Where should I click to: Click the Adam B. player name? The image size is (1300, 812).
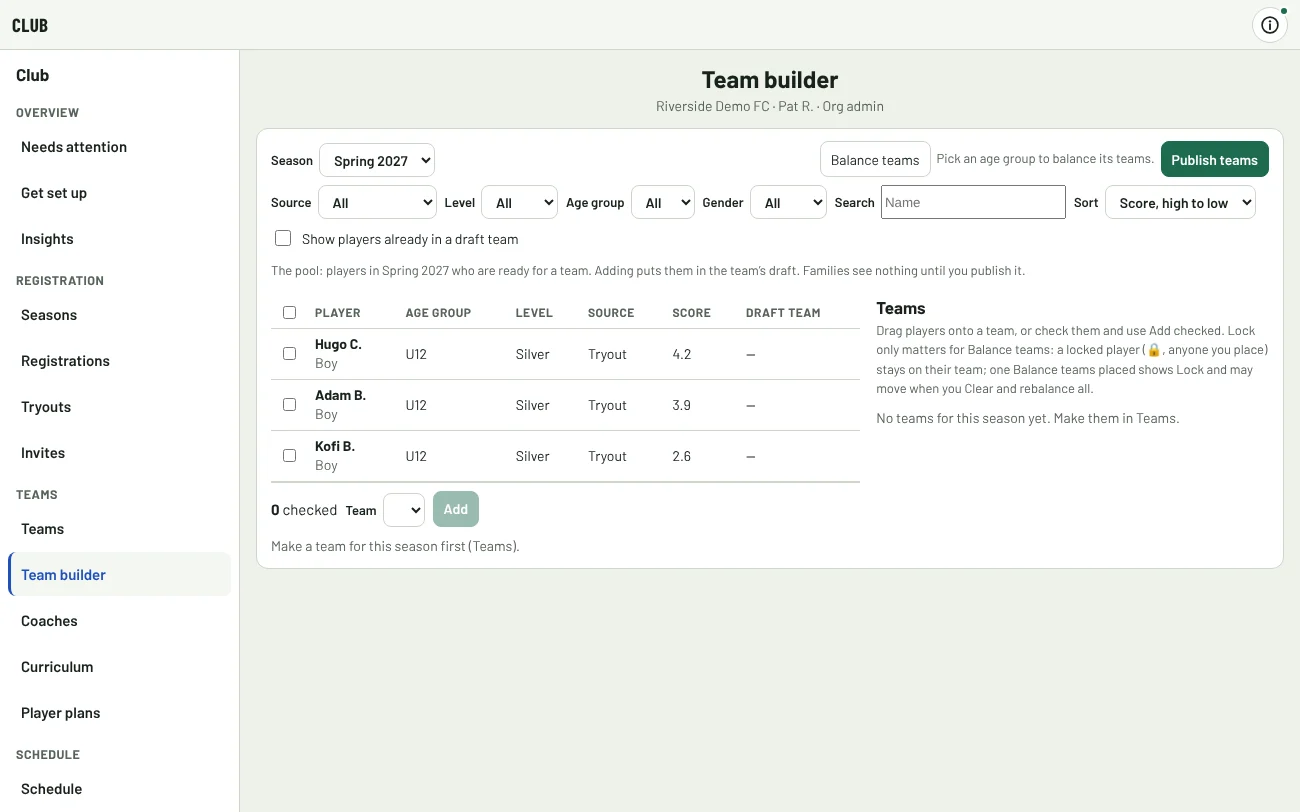coord(340,395)
